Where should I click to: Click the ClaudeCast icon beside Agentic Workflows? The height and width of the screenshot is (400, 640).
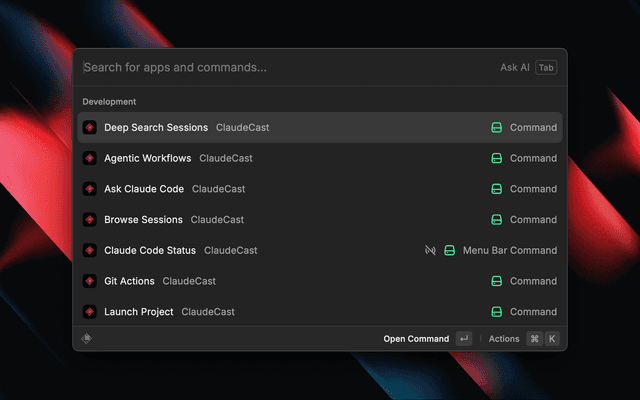click(90, 158)
